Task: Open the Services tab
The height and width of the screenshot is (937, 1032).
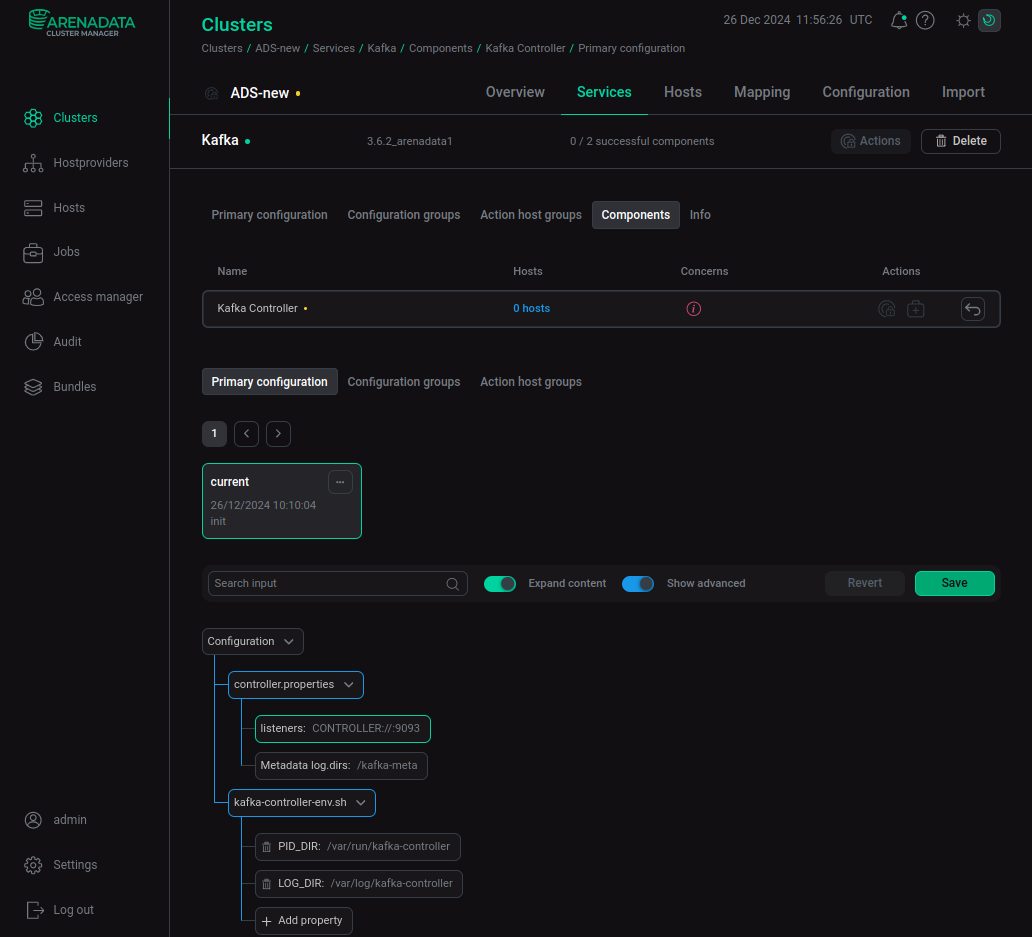Action: (604, 92)
